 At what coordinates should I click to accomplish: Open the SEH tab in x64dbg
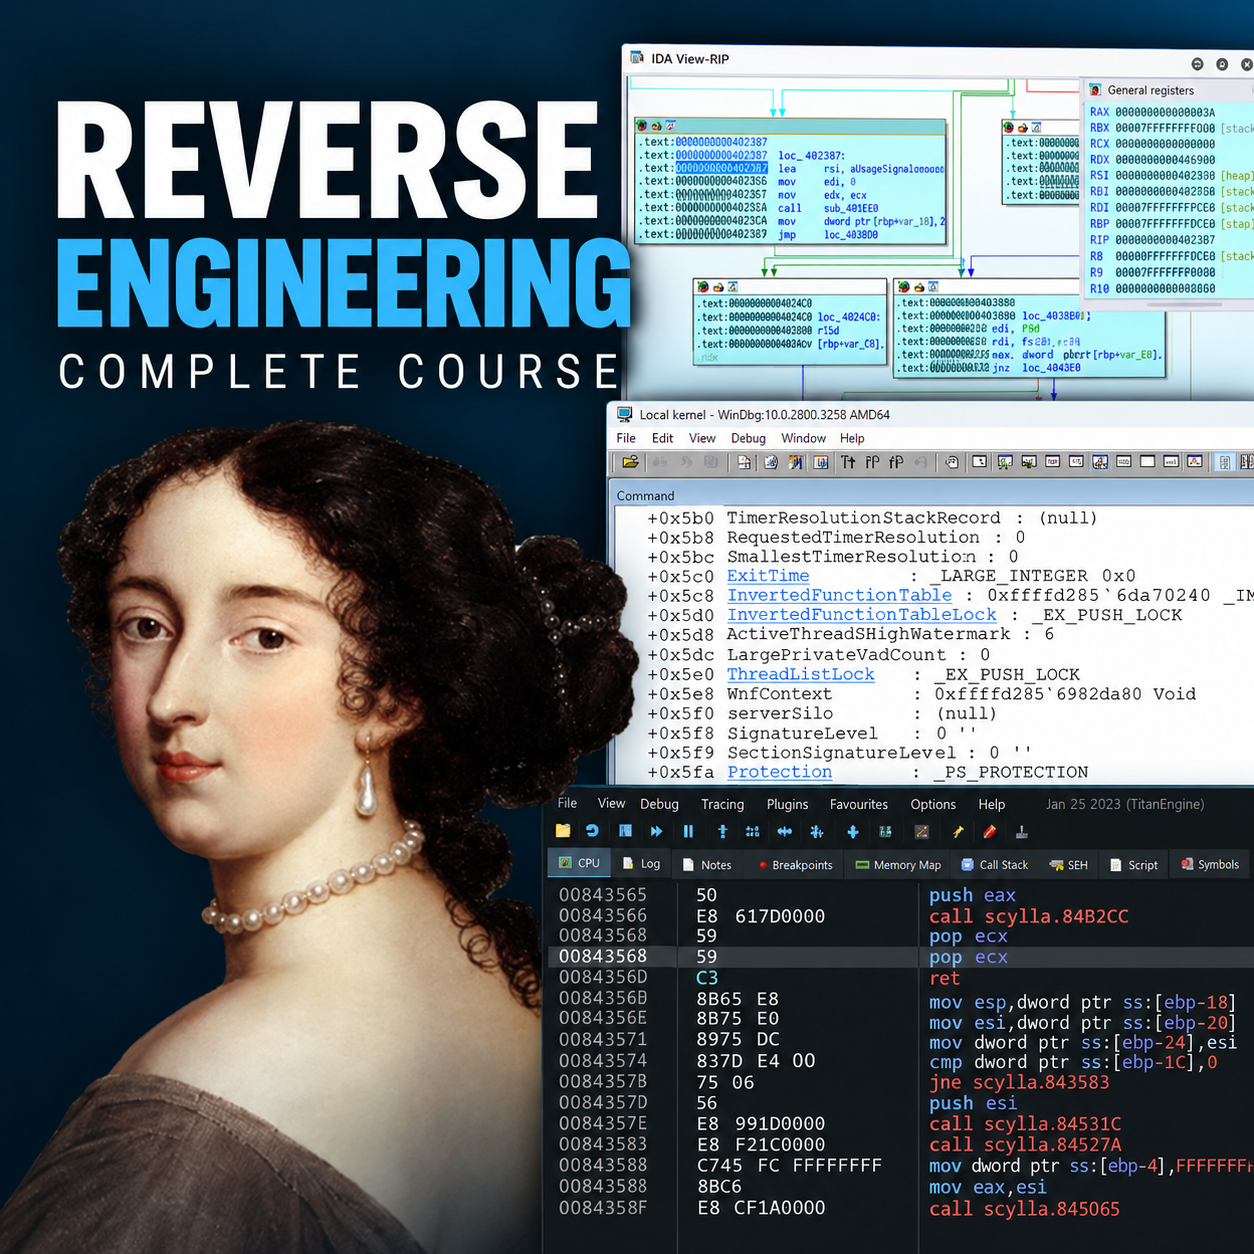1068,864
